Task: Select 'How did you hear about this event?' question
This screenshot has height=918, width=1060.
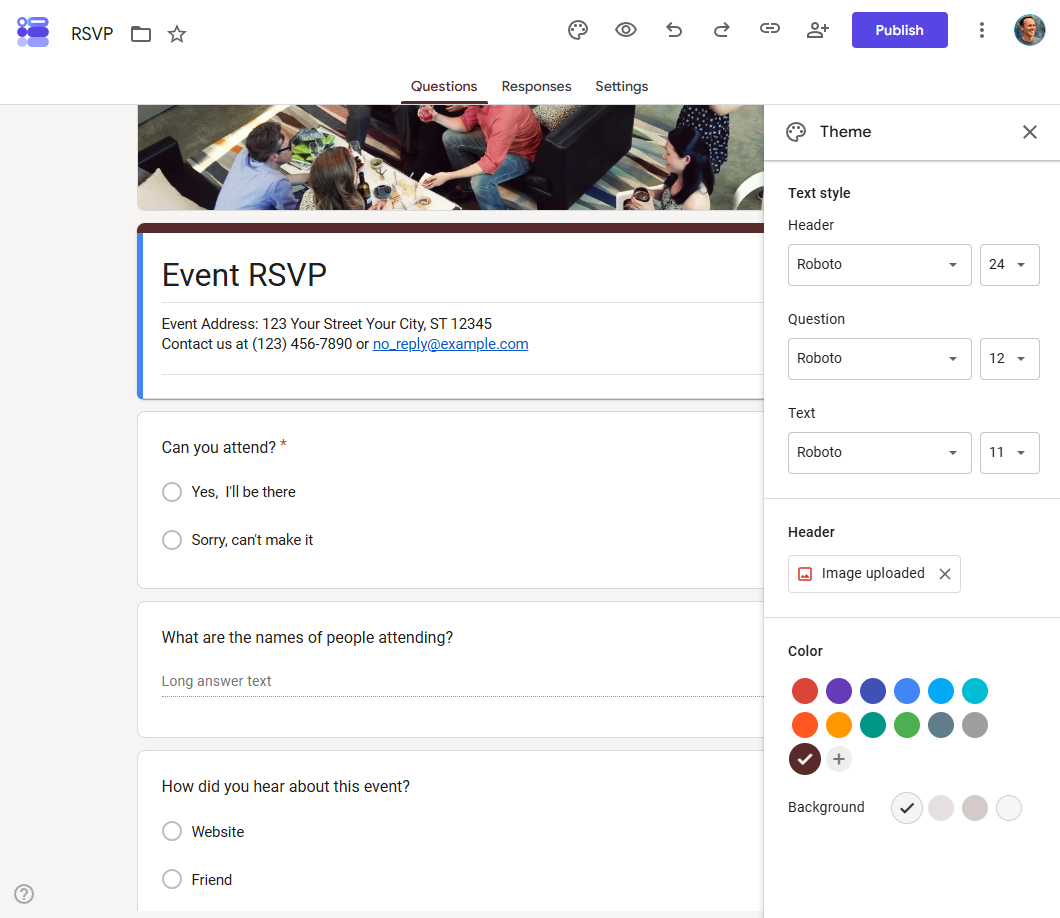Action: 285,787
